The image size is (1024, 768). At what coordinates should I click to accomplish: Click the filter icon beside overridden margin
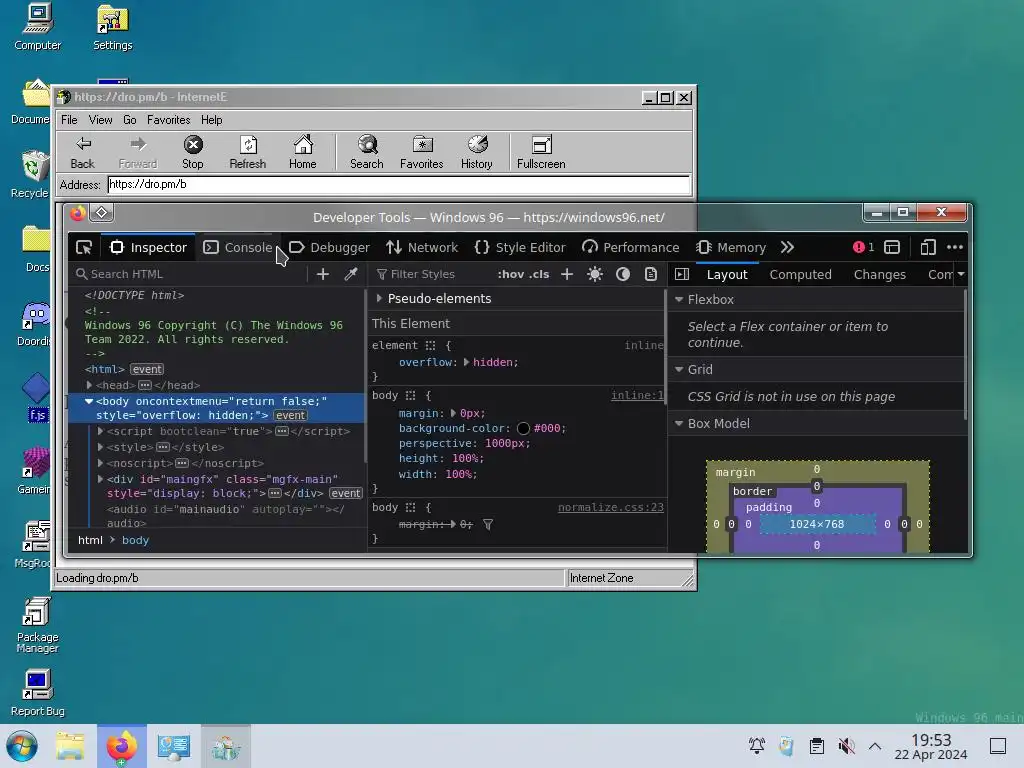tap(488, 524)
